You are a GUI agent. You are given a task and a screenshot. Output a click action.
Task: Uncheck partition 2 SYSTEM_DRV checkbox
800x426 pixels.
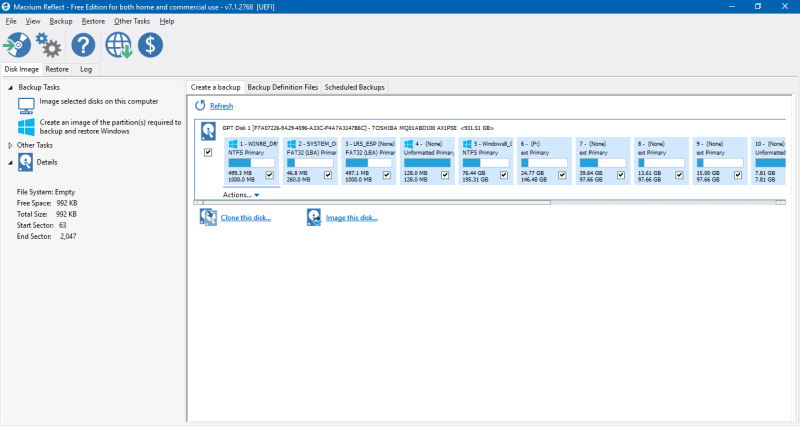[x=328, y=175]
